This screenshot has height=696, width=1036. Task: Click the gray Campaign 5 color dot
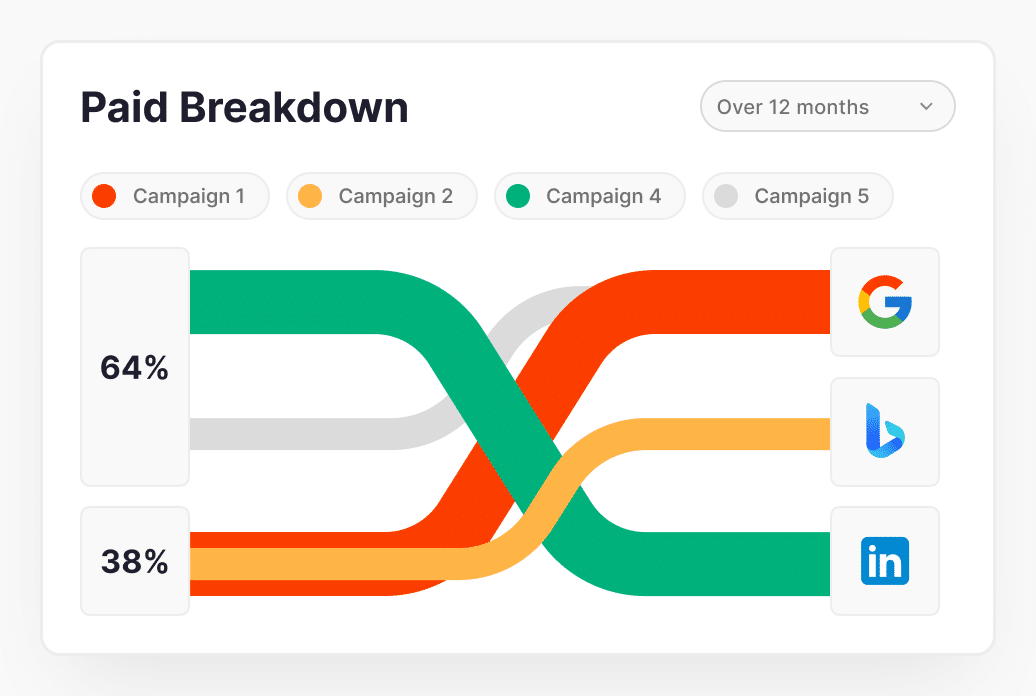(x=726, y=196)
